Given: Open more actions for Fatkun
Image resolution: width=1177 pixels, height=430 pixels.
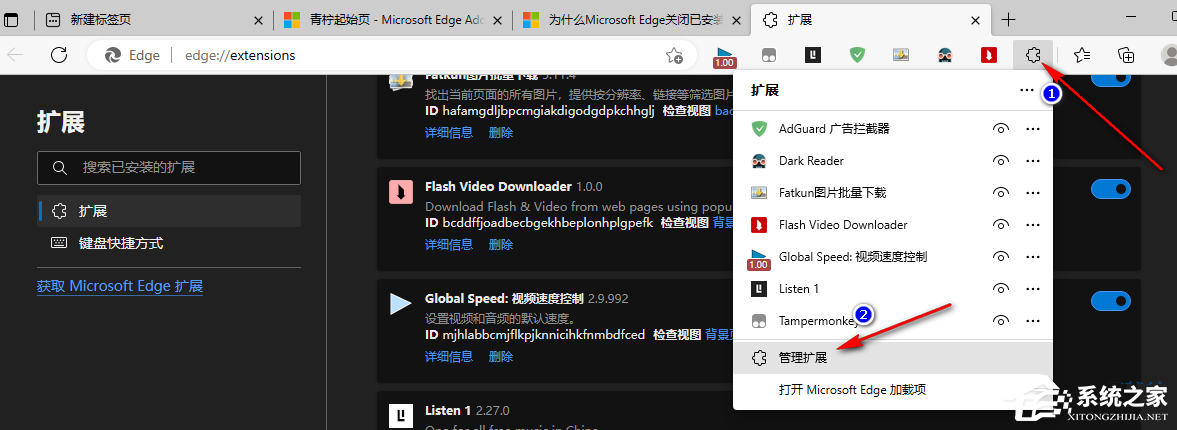Looking at the screenshot, I should pos(1033,193).
